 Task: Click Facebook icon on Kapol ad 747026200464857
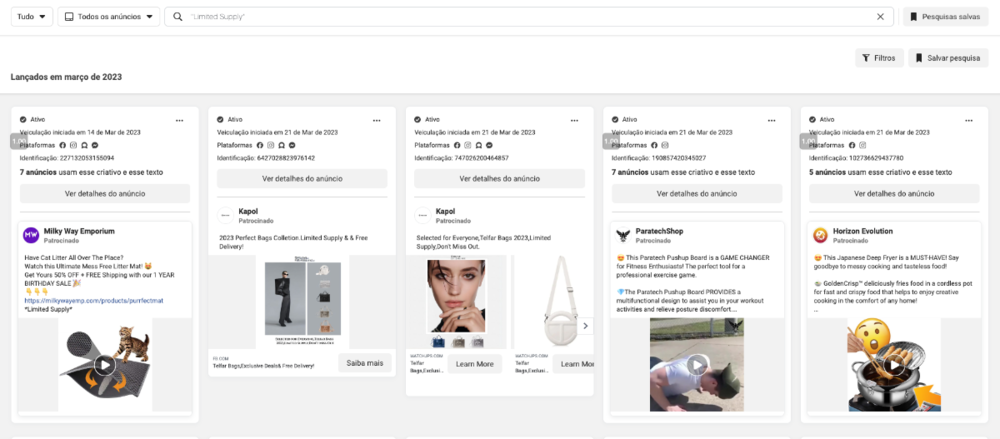pos(457,145)
